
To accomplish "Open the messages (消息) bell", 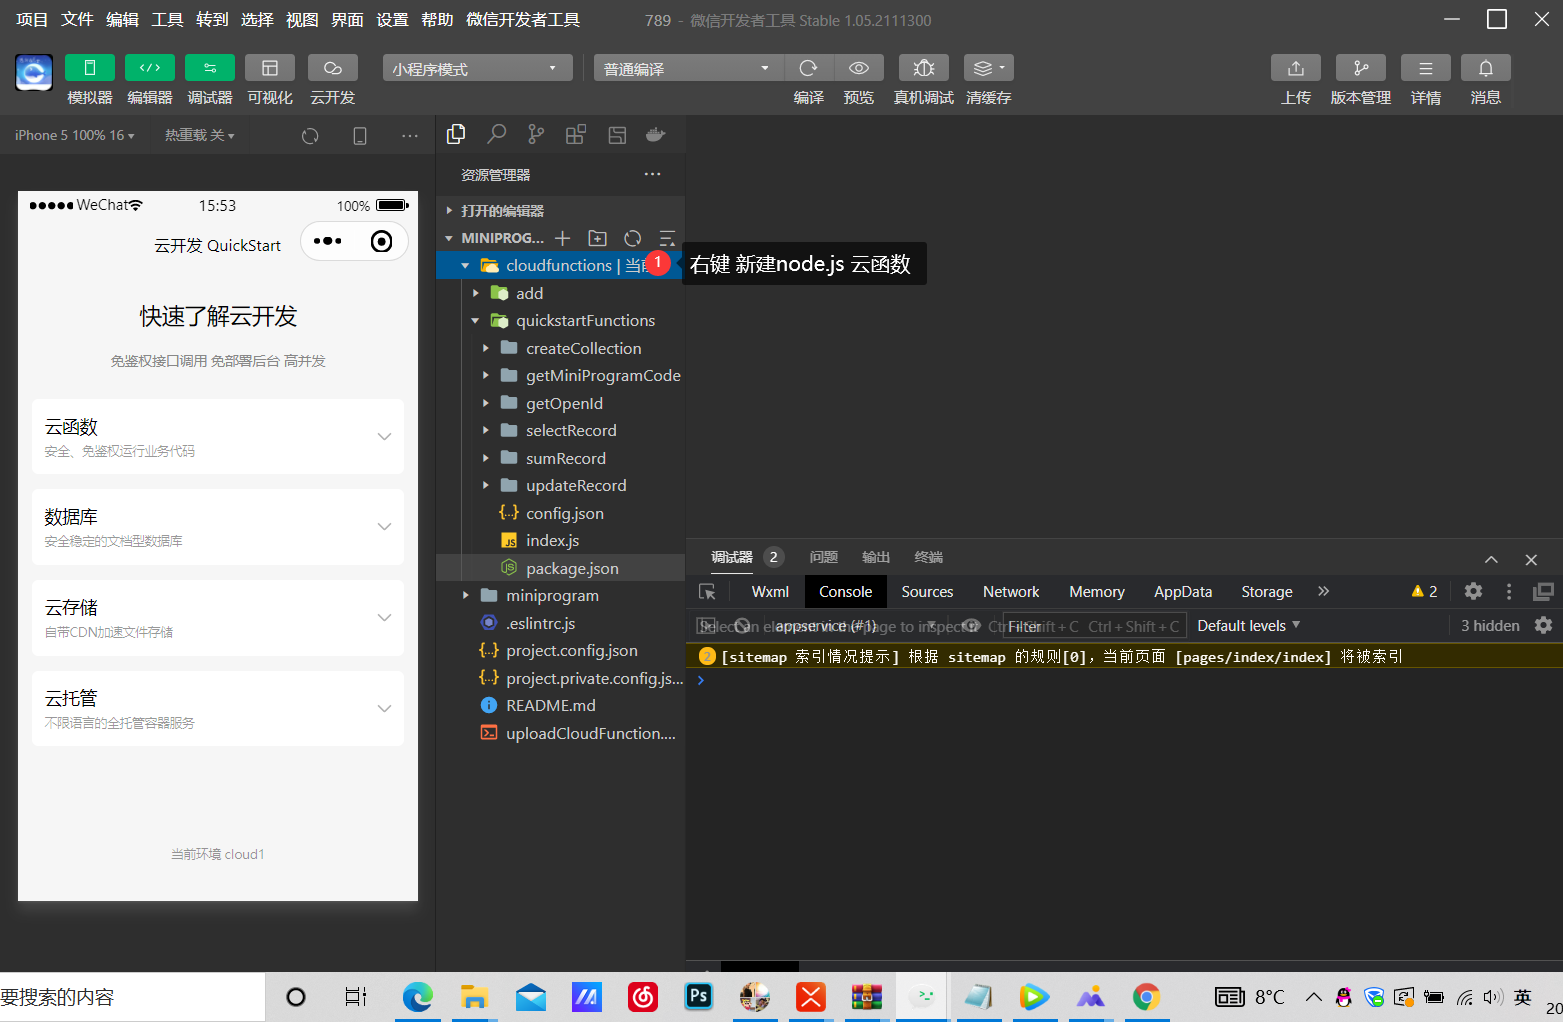I will (x=1486, y=68).
